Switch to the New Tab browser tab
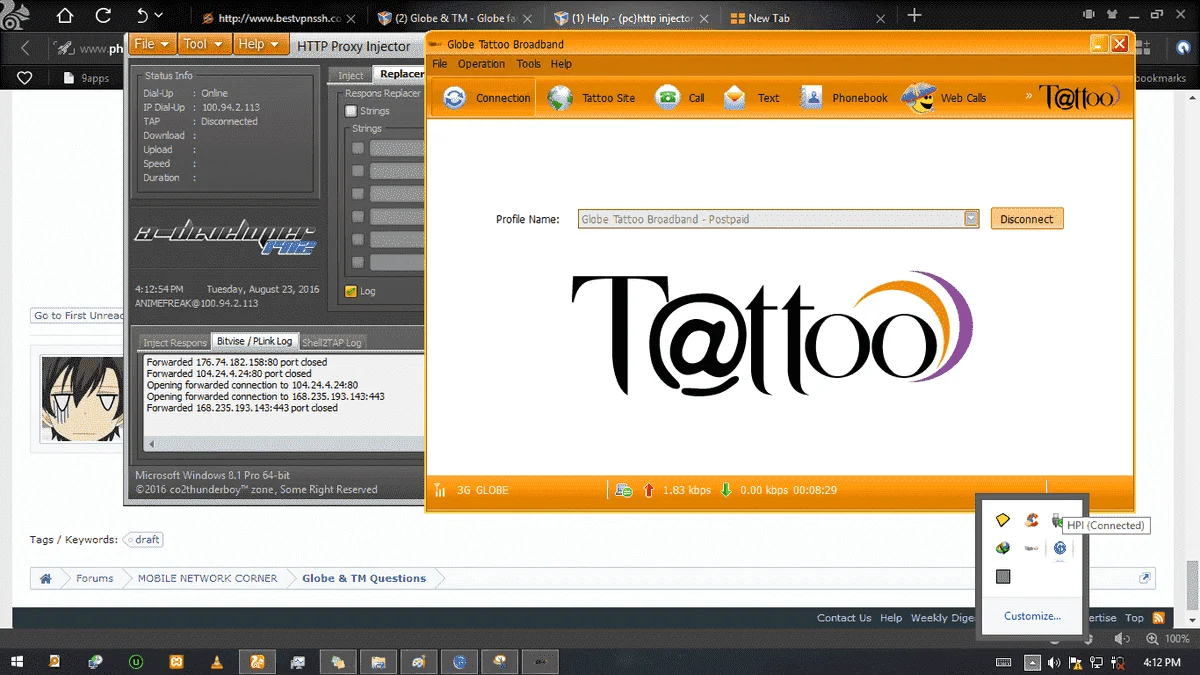 pos(805,17)
